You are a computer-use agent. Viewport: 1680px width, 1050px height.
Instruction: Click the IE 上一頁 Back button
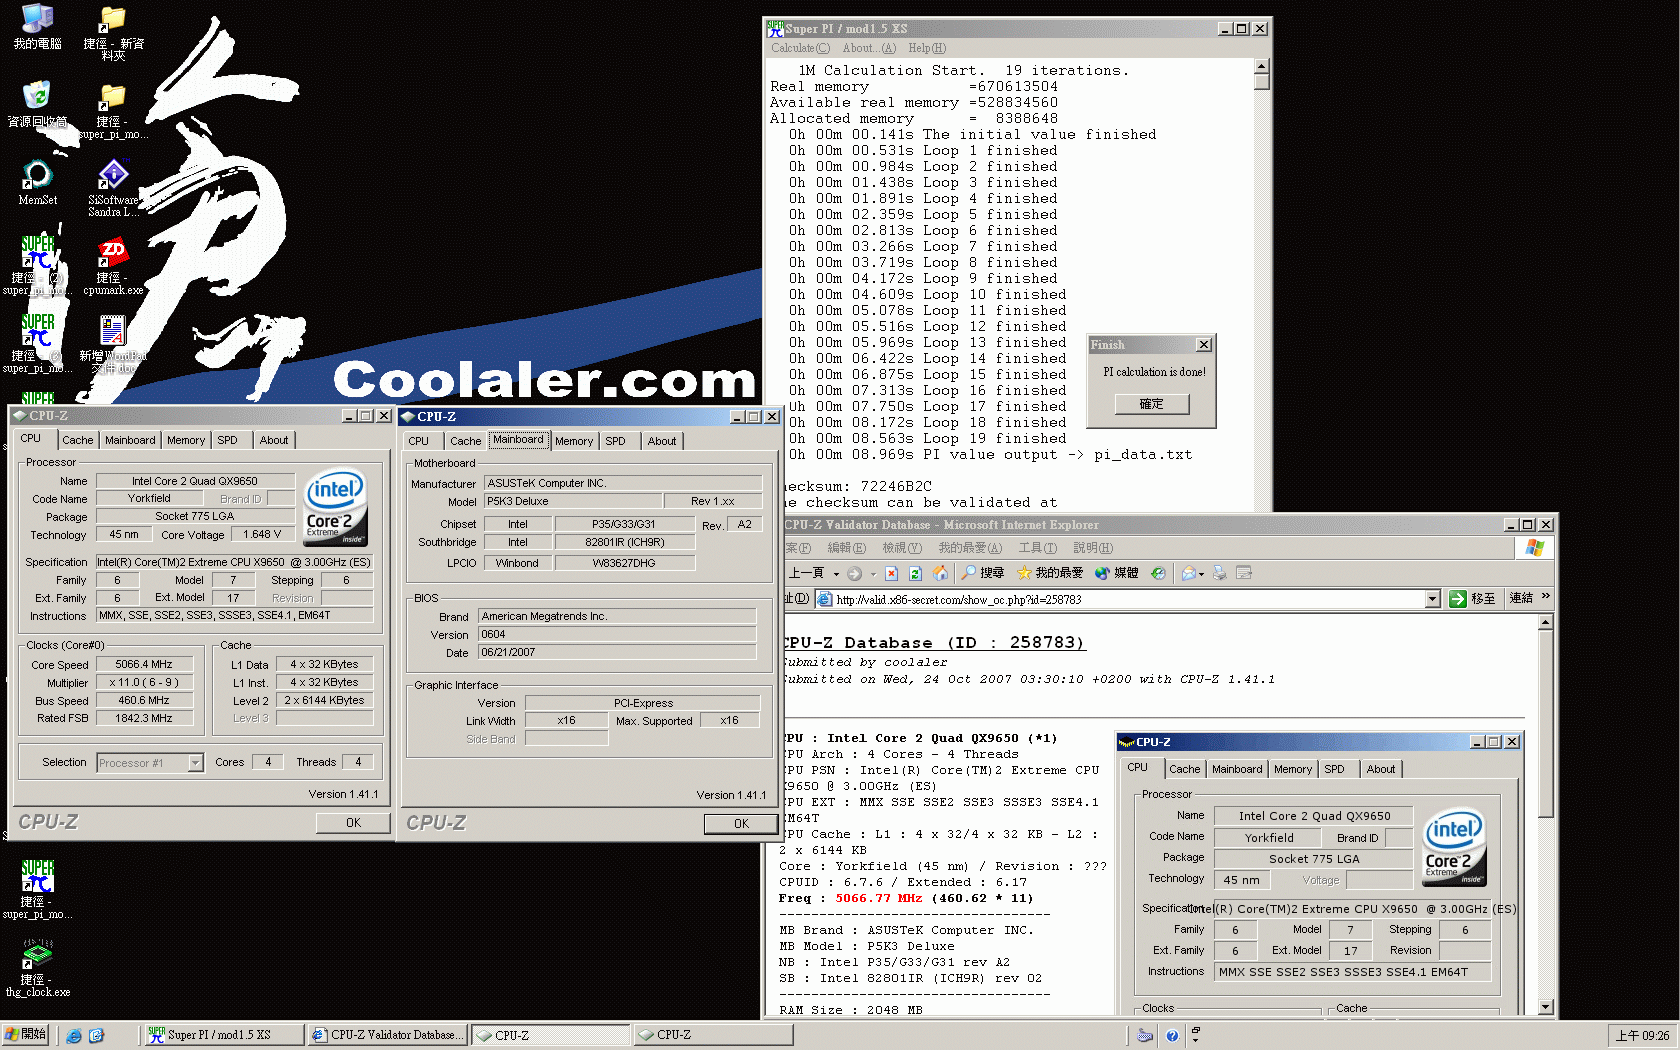tap(807, 573)
